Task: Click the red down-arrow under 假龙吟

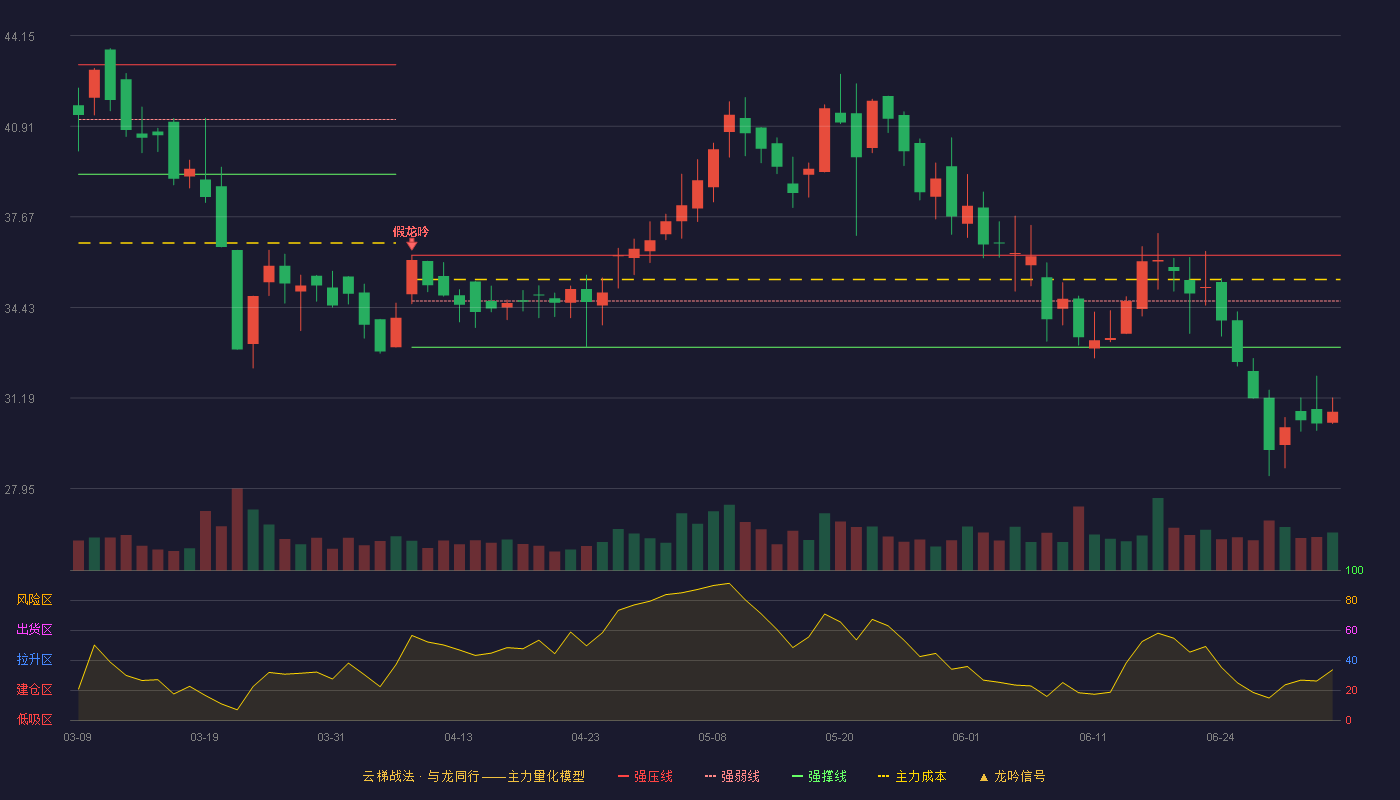Action: pyautogui.click(x=411, y=244)
